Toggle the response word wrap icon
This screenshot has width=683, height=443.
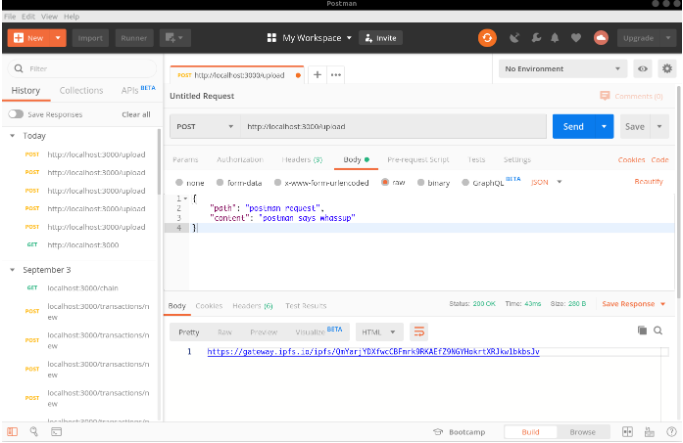(419, 332)
